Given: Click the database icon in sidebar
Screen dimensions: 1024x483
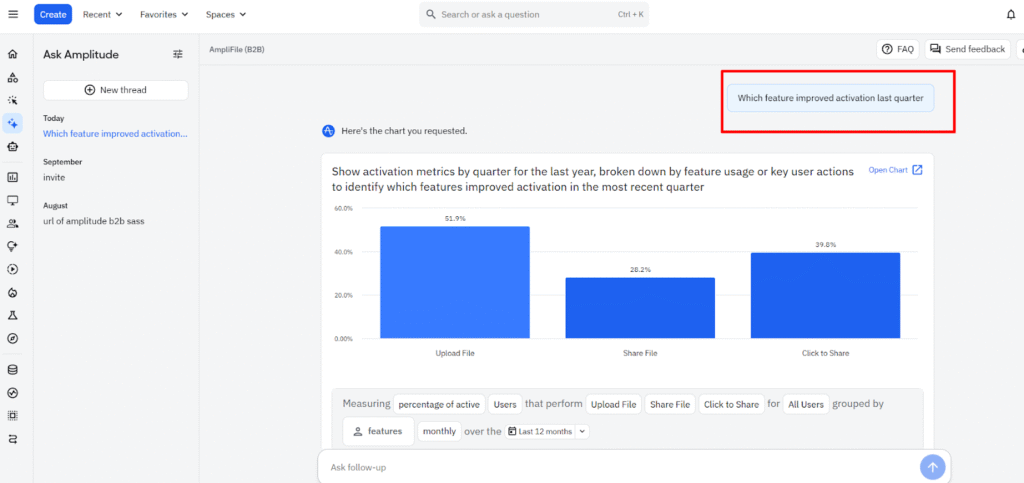Looking at the screenshot, I should click(13, 369).
